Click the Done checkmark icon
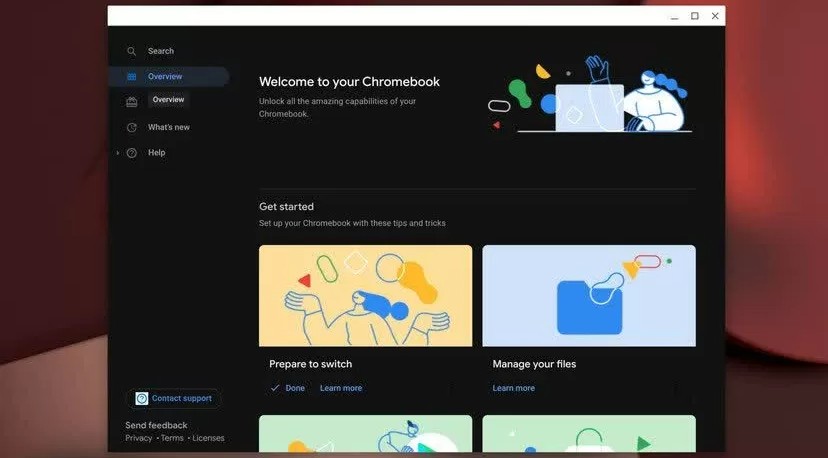 click(x=275, y=388)
